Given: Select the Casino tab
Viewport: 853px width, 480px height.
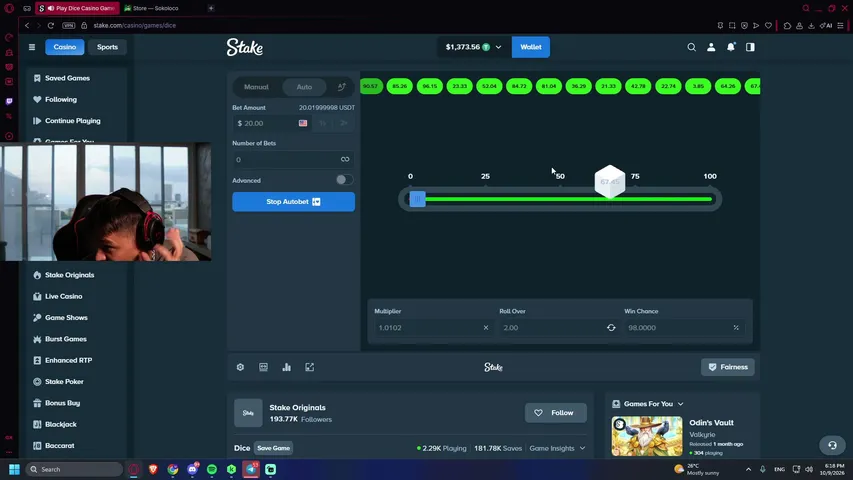Looking at the screenshot, I should [x=65, y=47].
